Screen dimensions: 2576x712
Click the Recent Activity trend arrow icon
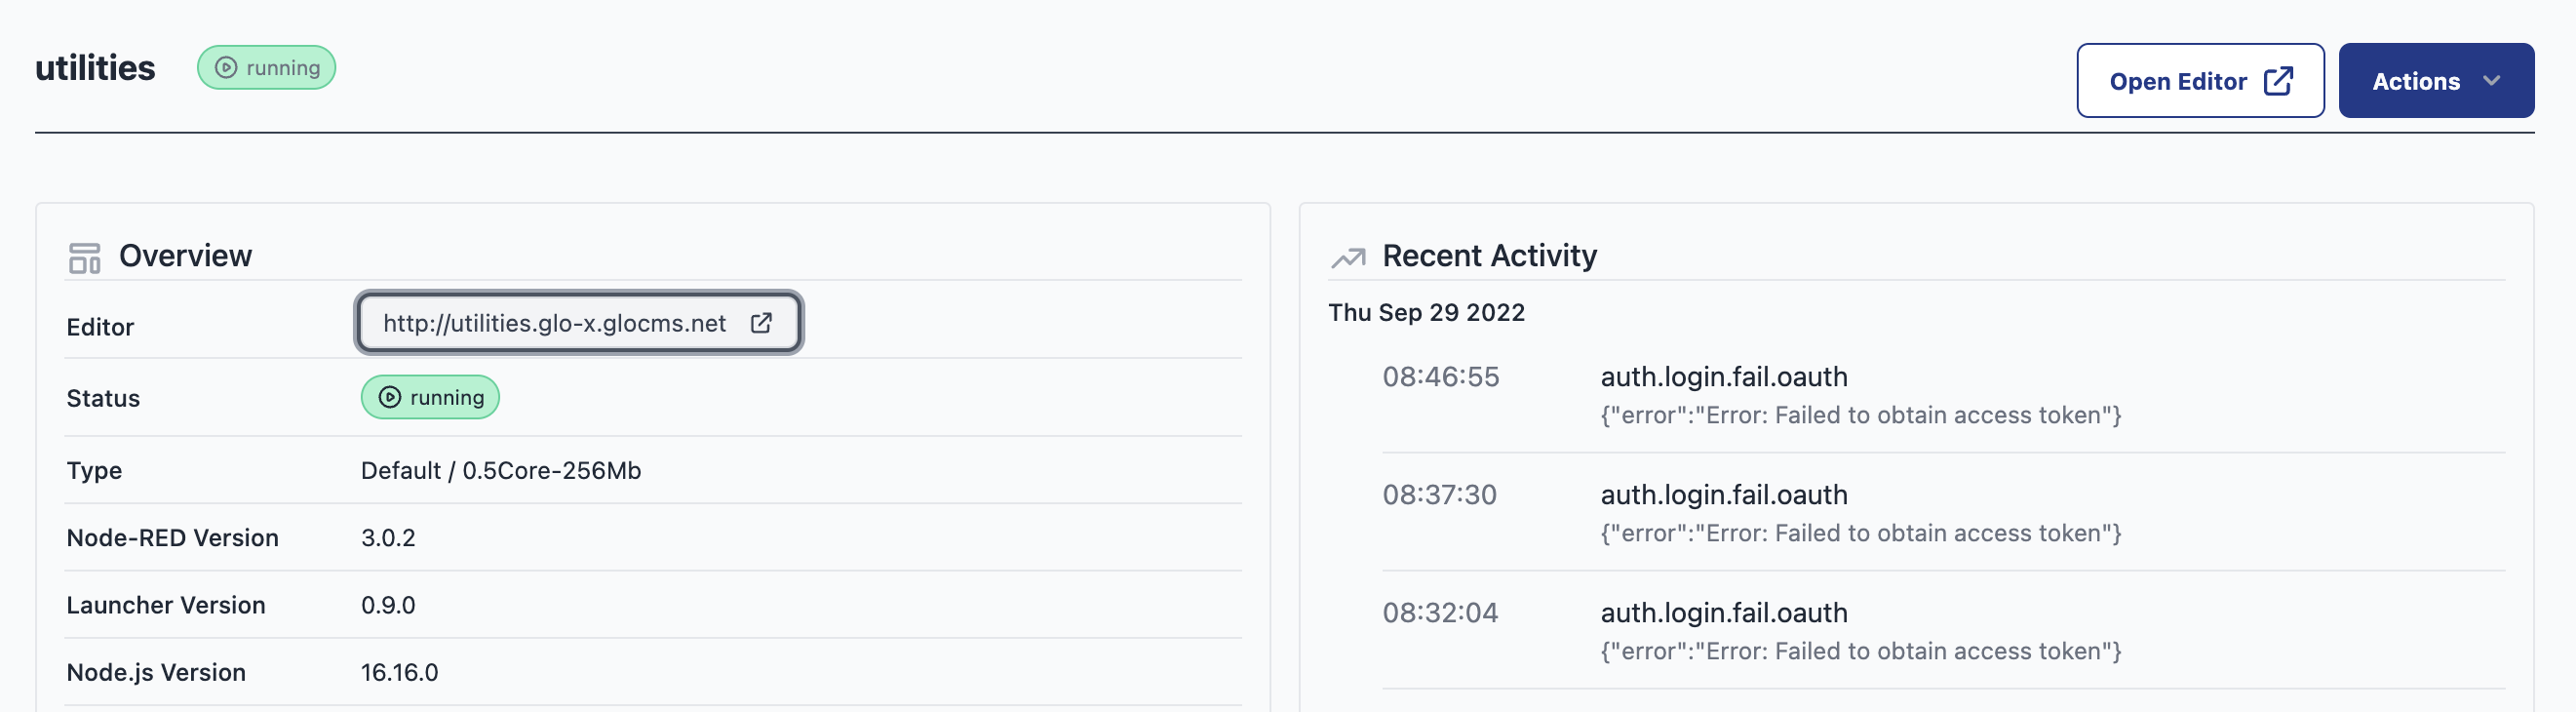1347,256
